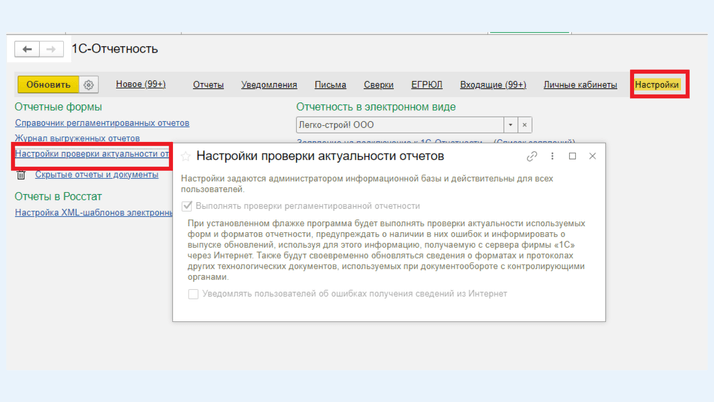Switch to the Отчеты tab
The image size is (714, 402).
[208, 85]
